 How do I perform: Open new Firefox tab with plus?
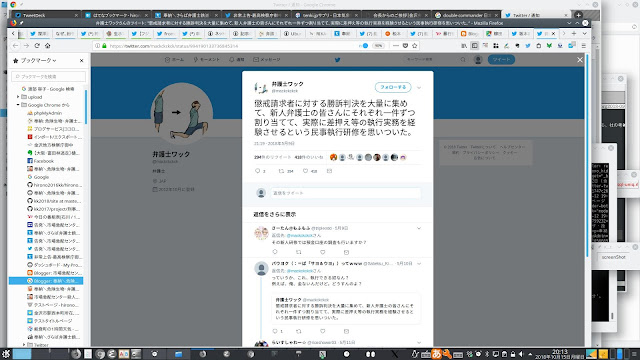(x=573, y=33)
